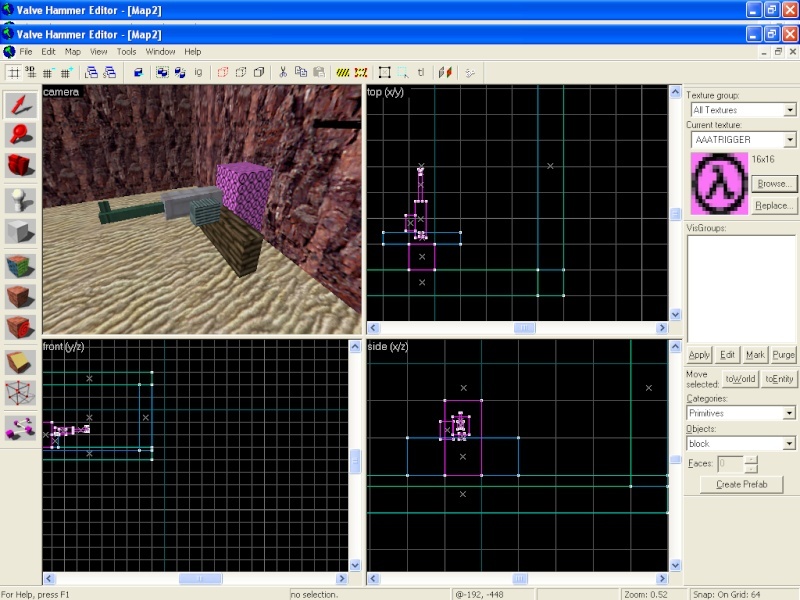Click the front (y/z) view right scroll arrow
This screenshot has width=800, height=600.
point(342,579)
